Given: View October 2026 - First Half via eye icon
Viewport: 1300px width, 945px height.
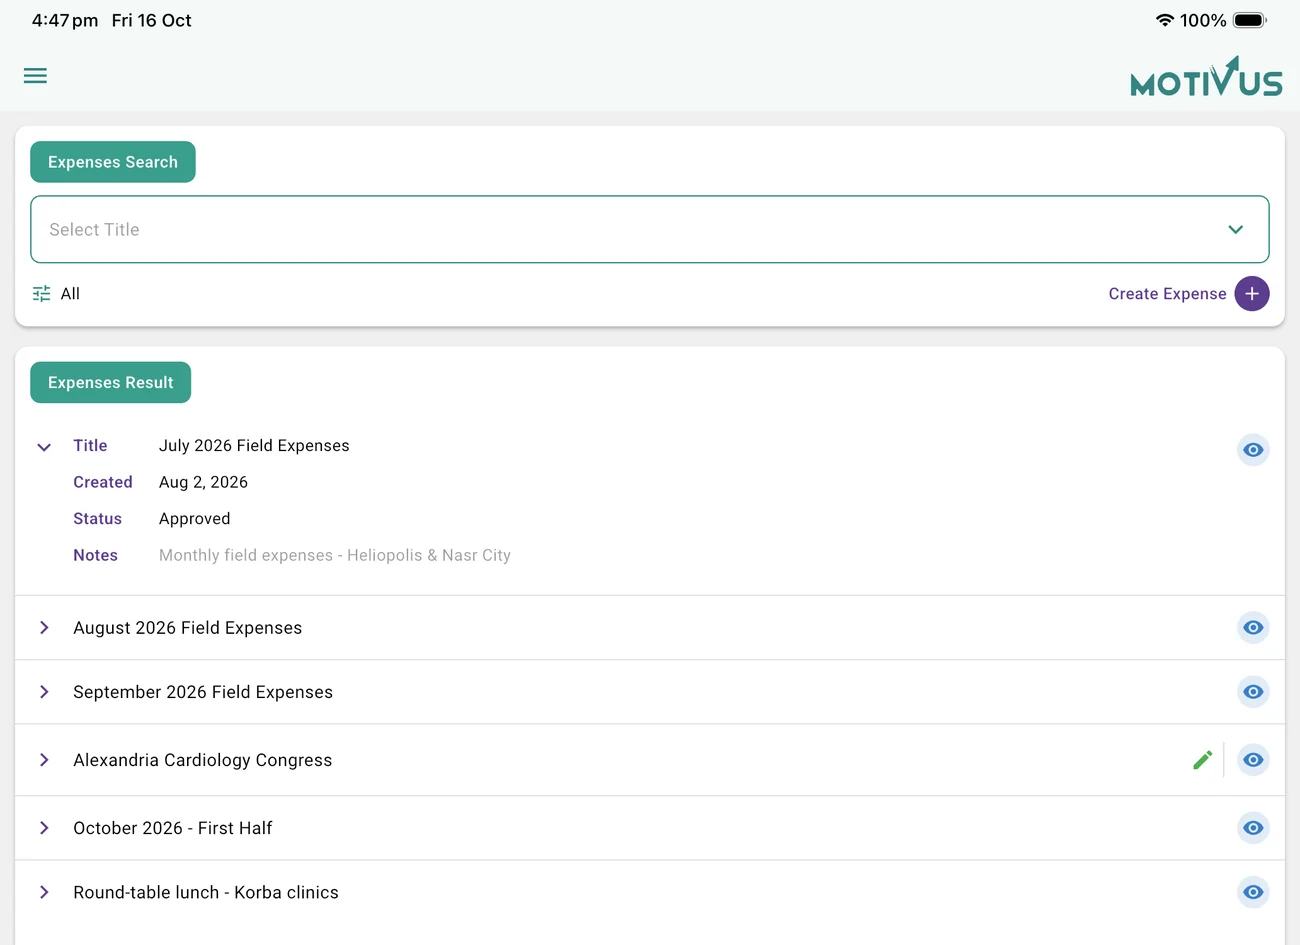Looking at the screenshot, I should pyautogui.click(x=1253, y=828).
